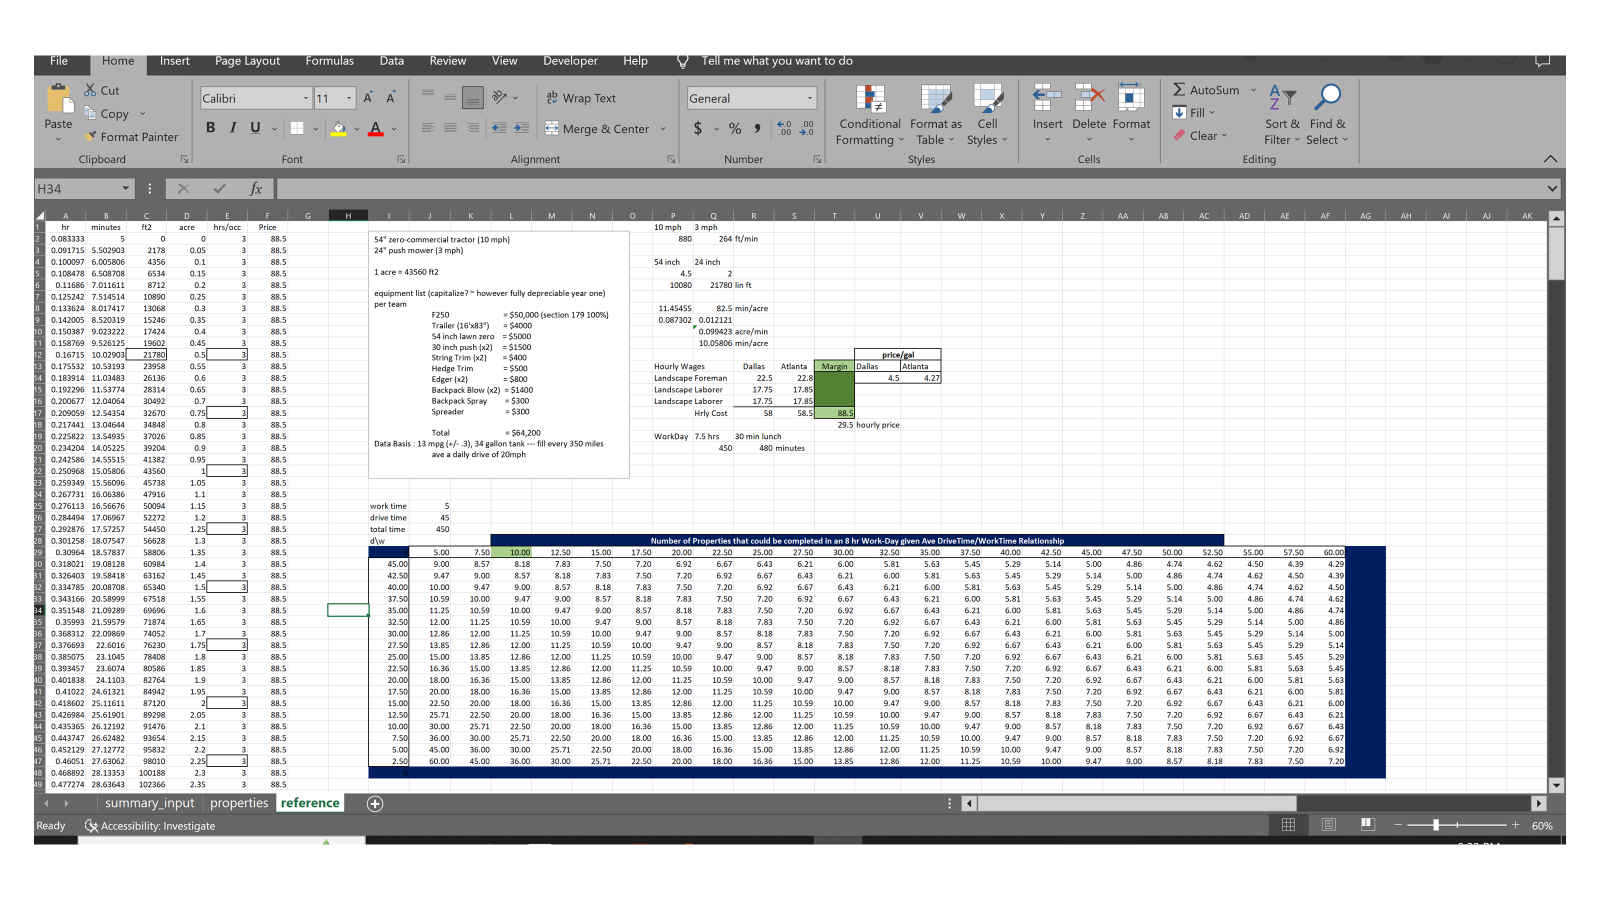Click the Cut scissors icon
The height and width of the screenshot is (900, 1600).
[90, 90]
